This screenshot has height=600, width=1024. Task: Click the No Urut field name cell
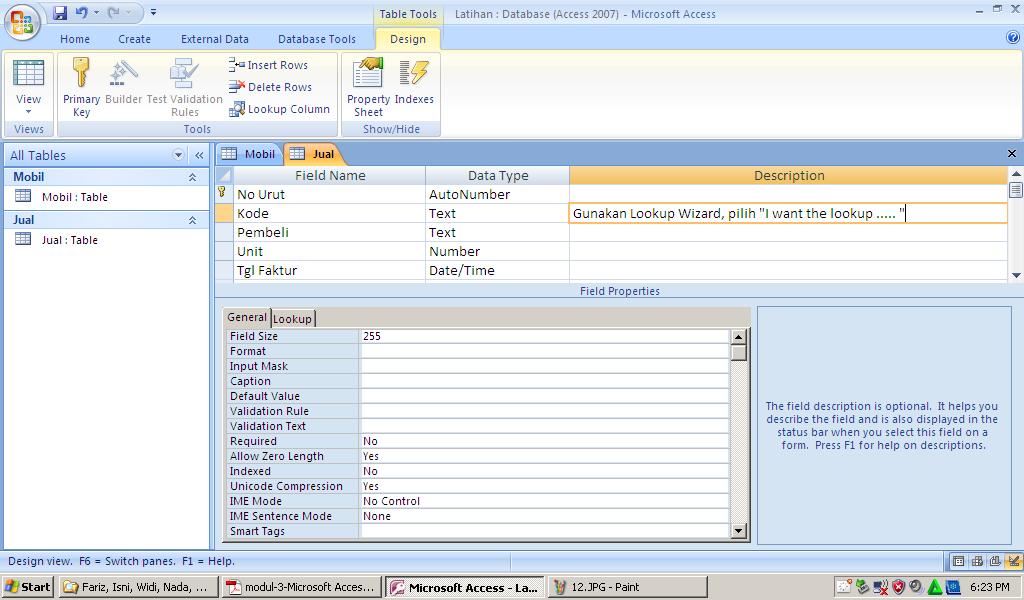(329, 194)
